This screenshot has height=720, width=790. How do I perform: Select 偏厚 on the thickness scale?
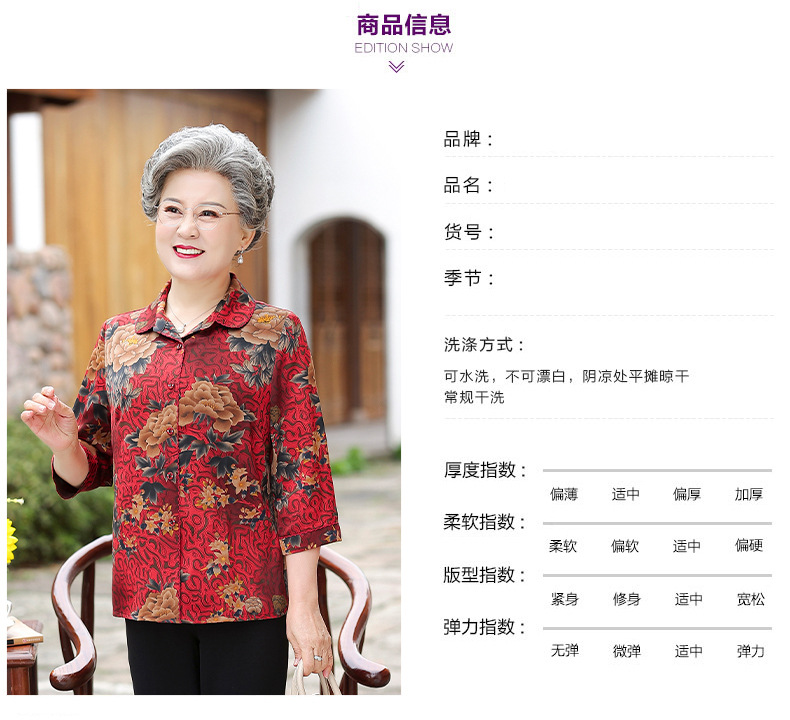coord(687,494)
